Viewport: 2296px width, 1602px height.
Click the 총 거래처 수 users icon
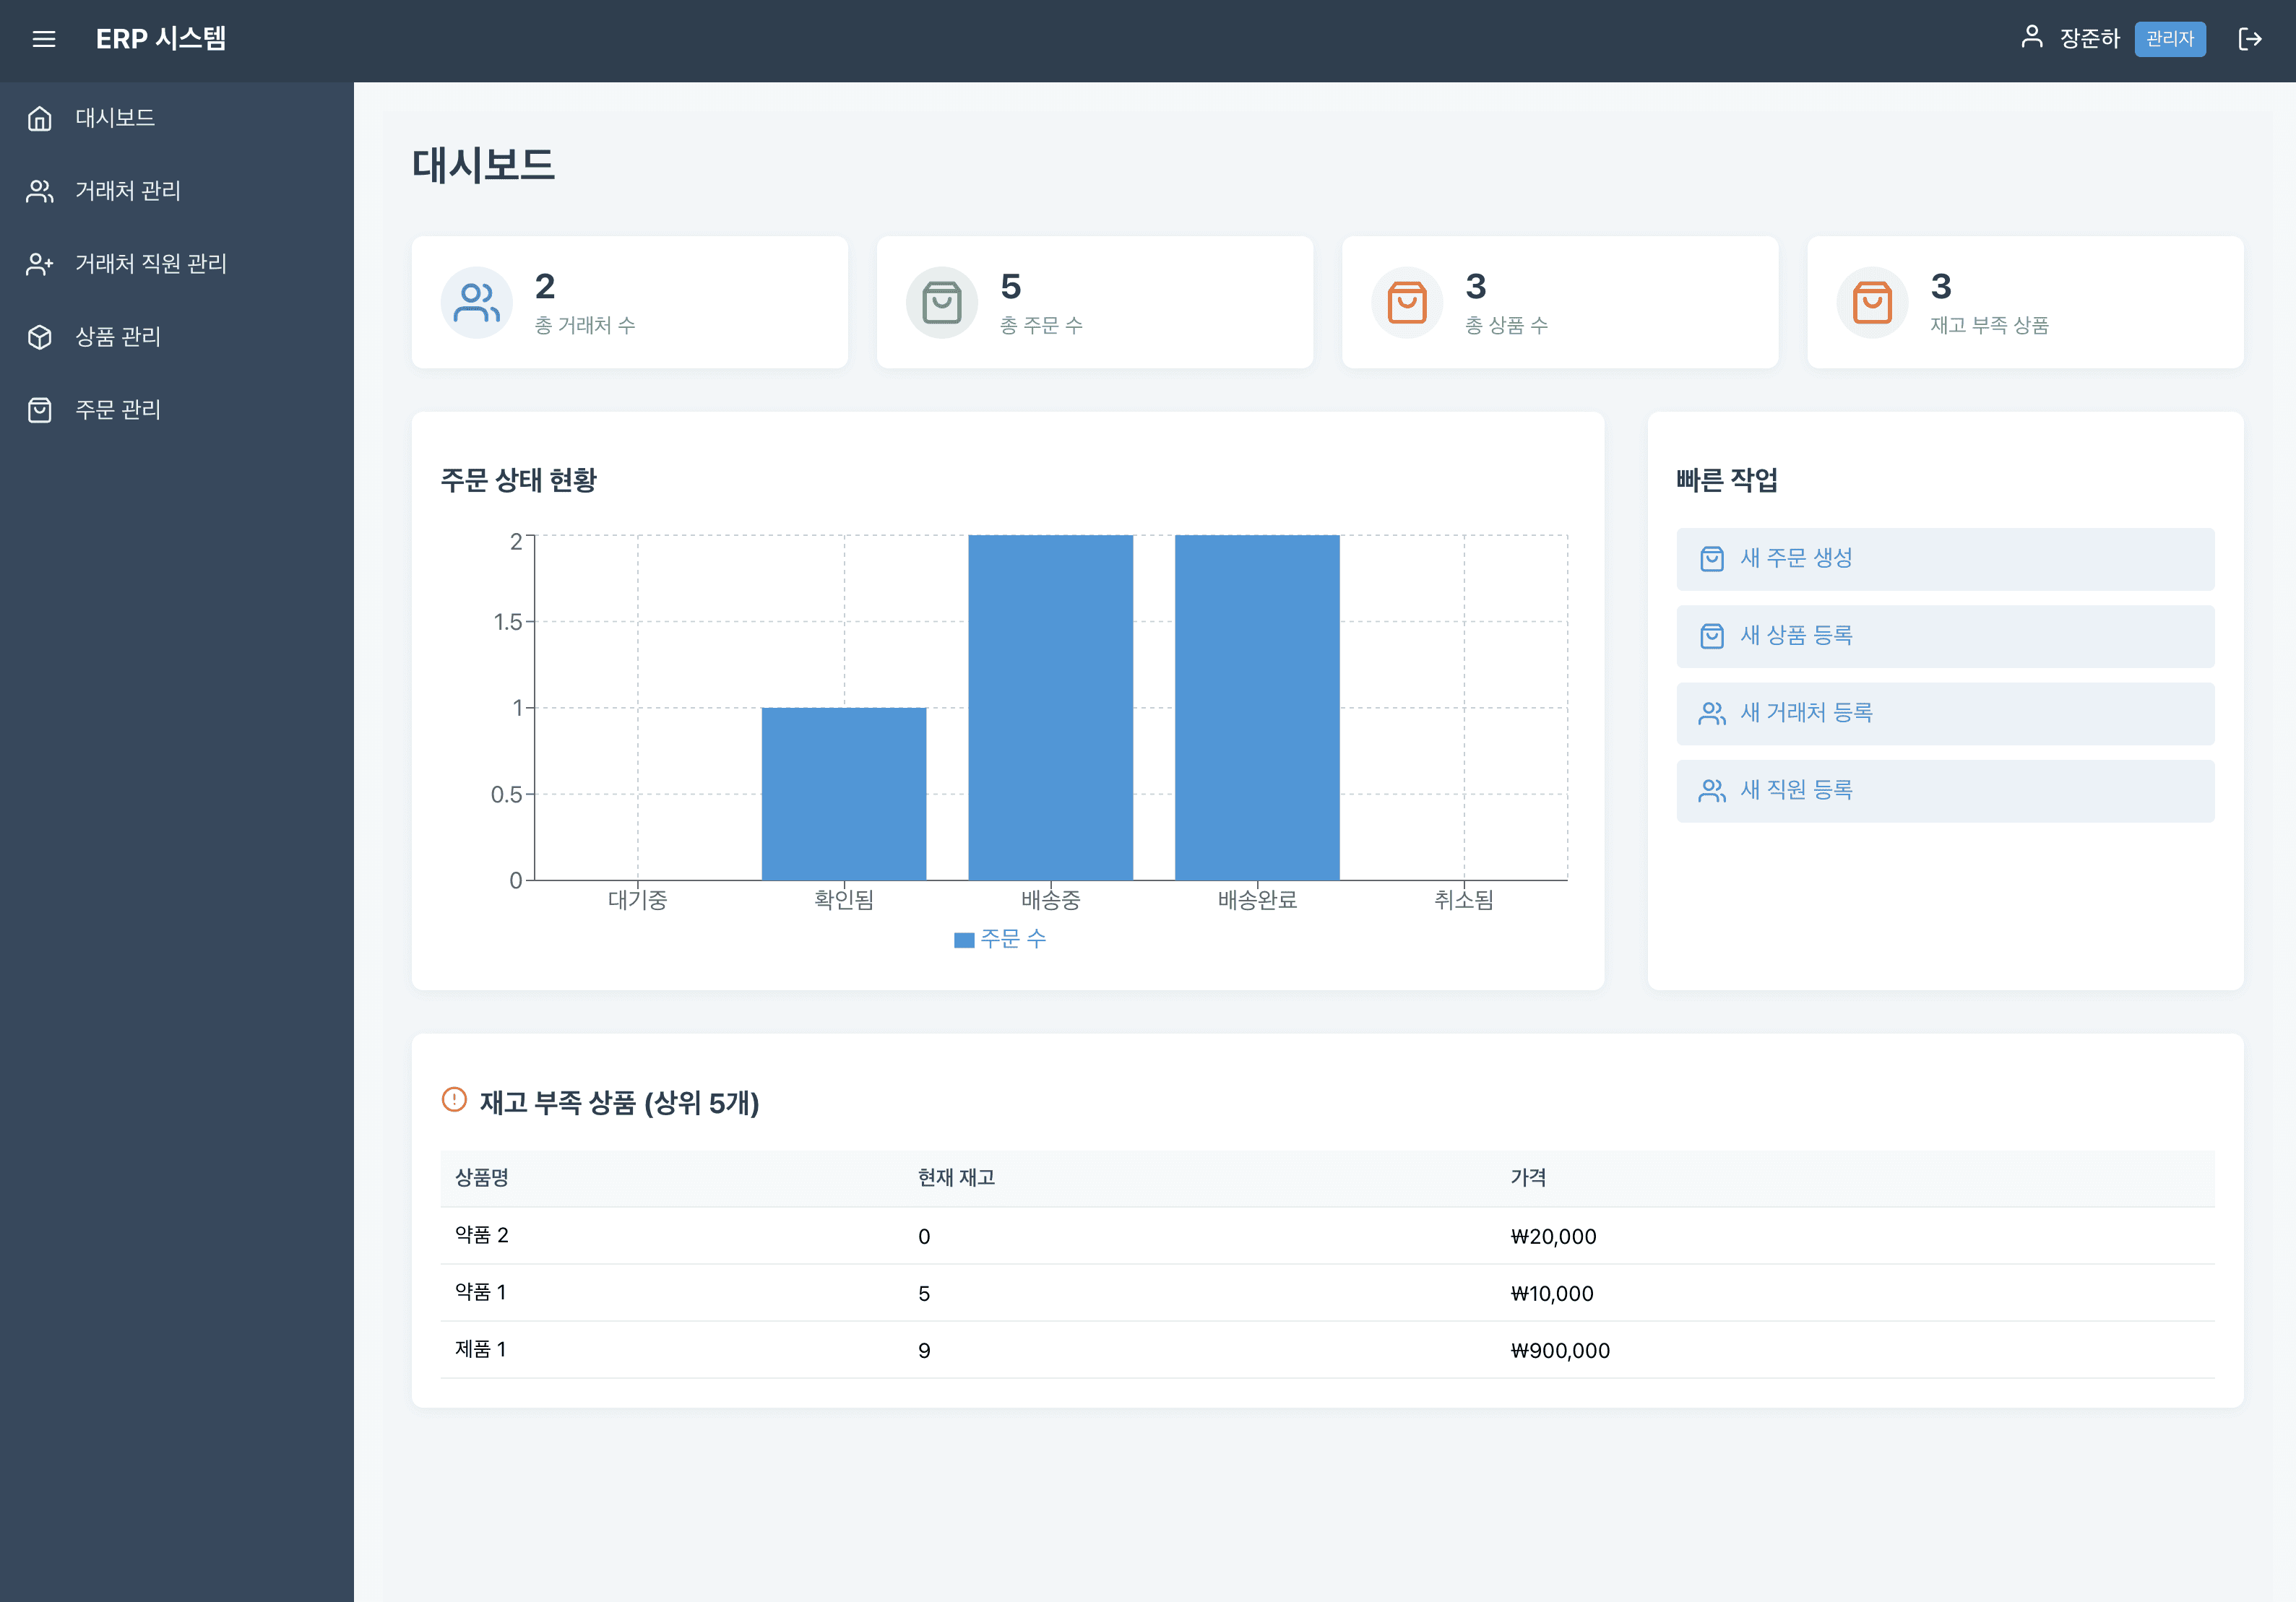coord(477,302)
